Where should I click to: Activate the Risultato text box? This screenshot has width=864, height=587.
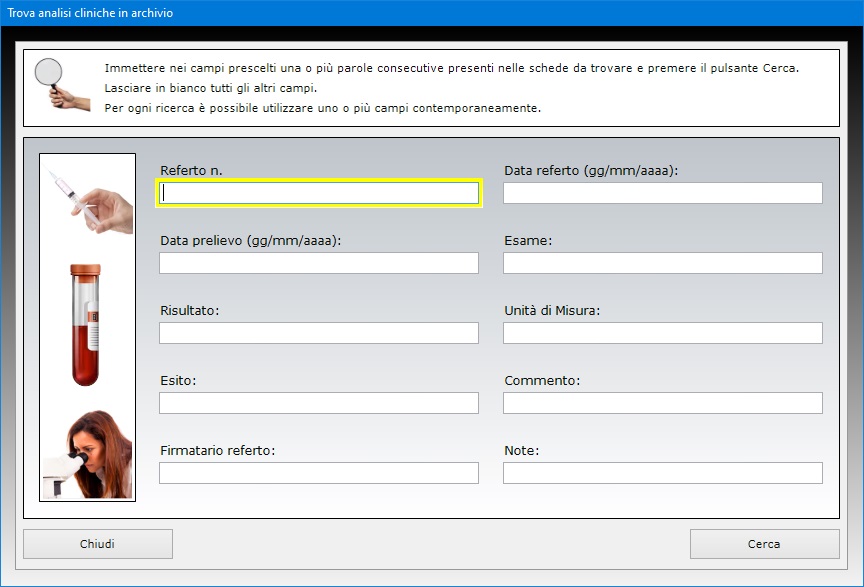tap(319, 333)
